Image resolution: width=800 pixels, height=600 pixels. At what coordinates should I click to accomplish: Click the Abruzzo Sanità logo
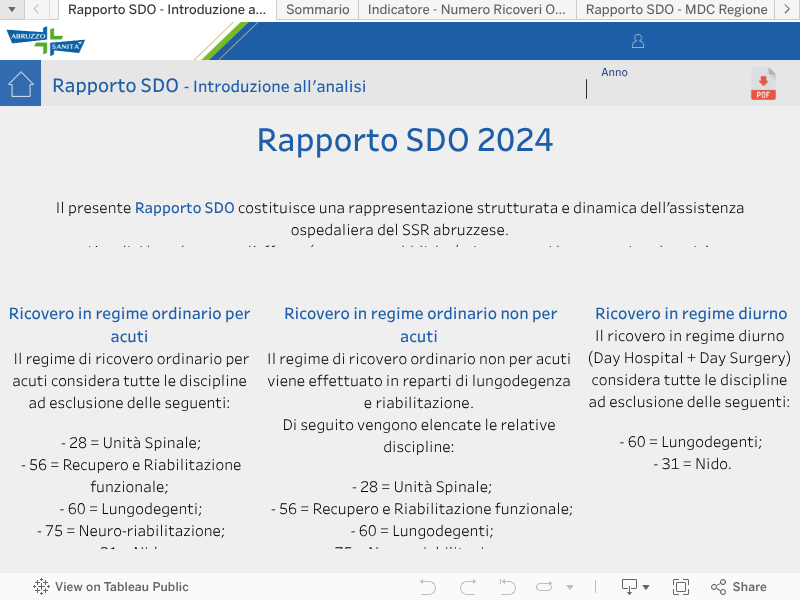(x=46, y=41)
